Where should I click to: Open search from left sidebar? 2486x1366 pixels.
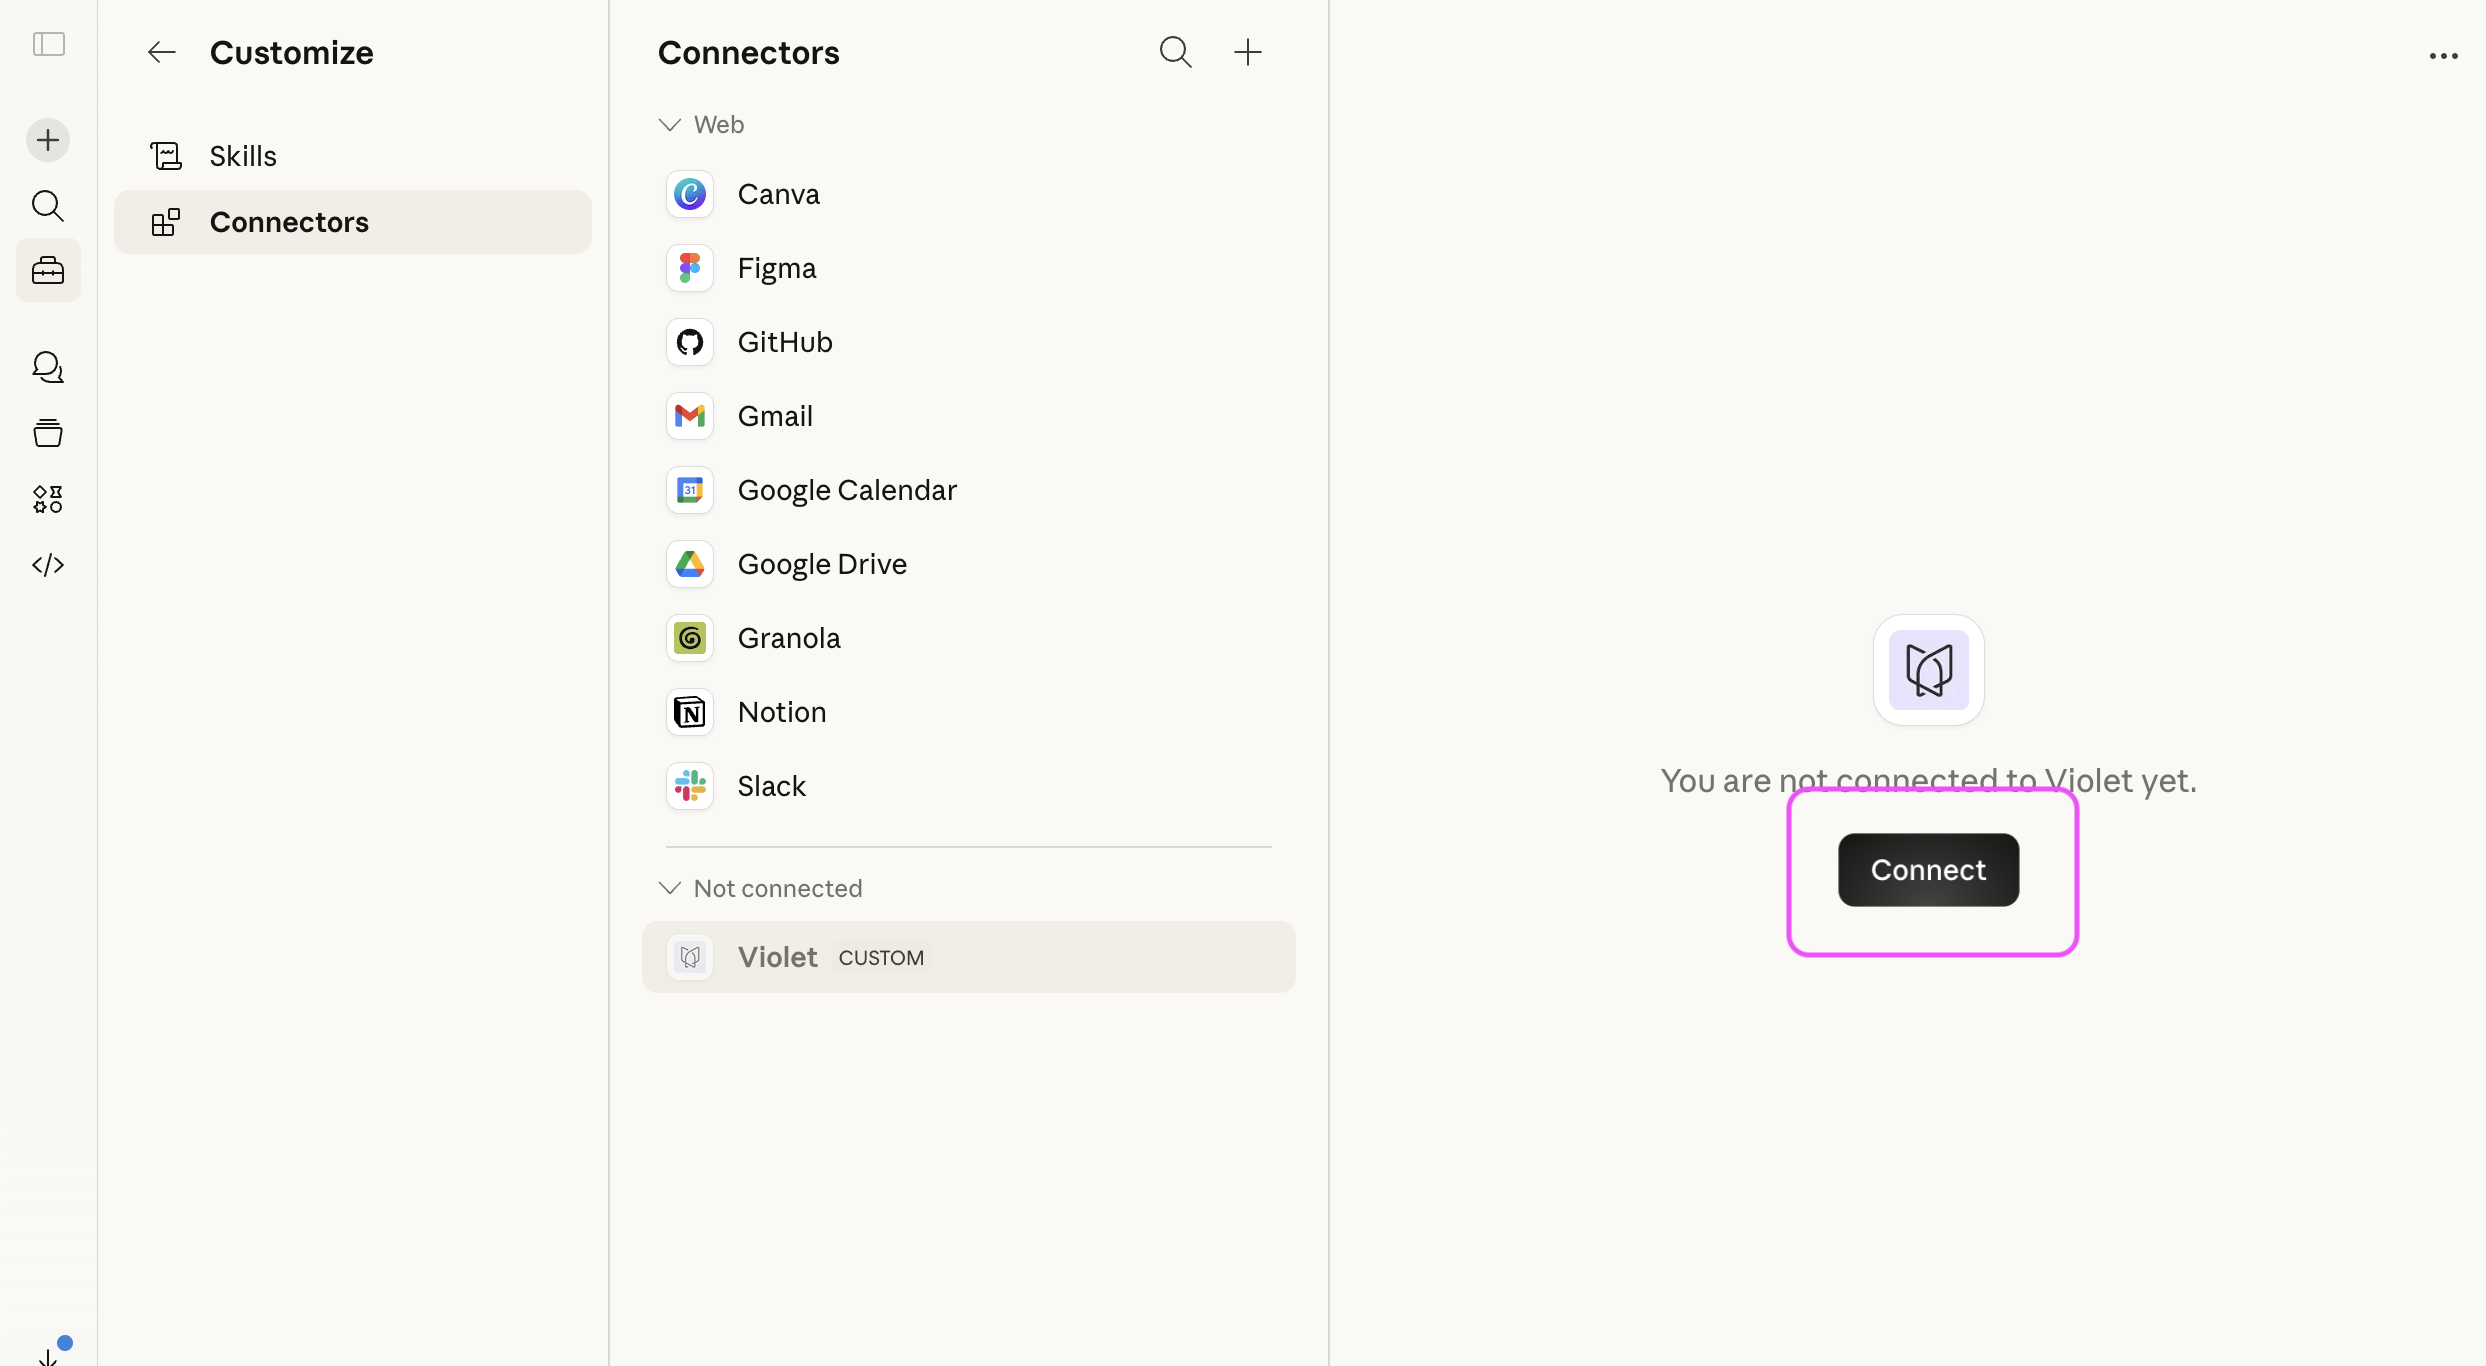[48, 206]
